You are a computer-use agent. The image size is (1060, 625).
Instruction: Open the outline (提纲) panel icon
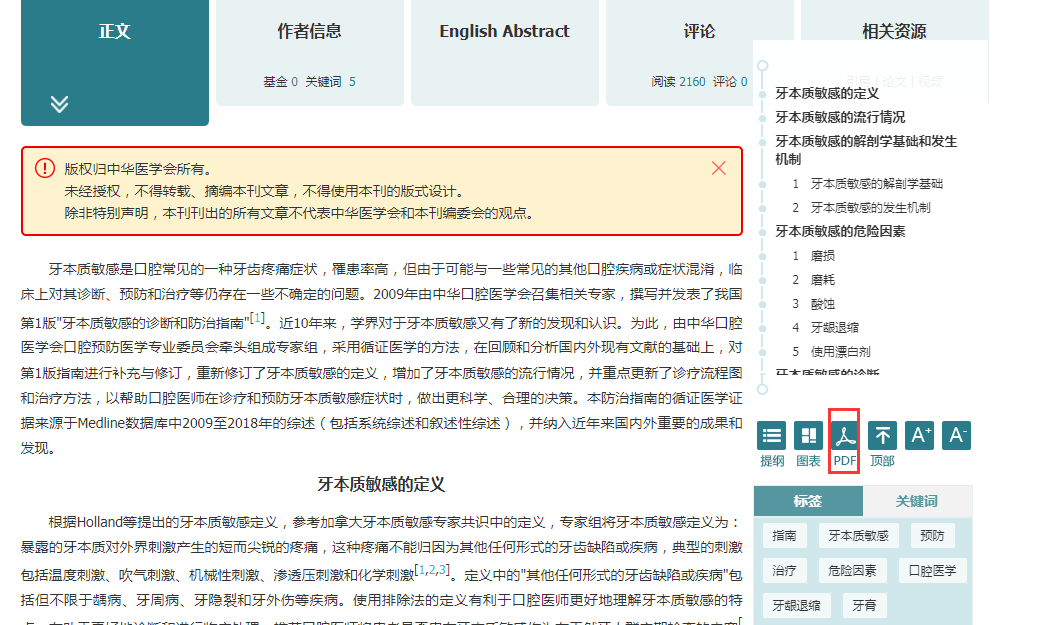coord(771,436)
